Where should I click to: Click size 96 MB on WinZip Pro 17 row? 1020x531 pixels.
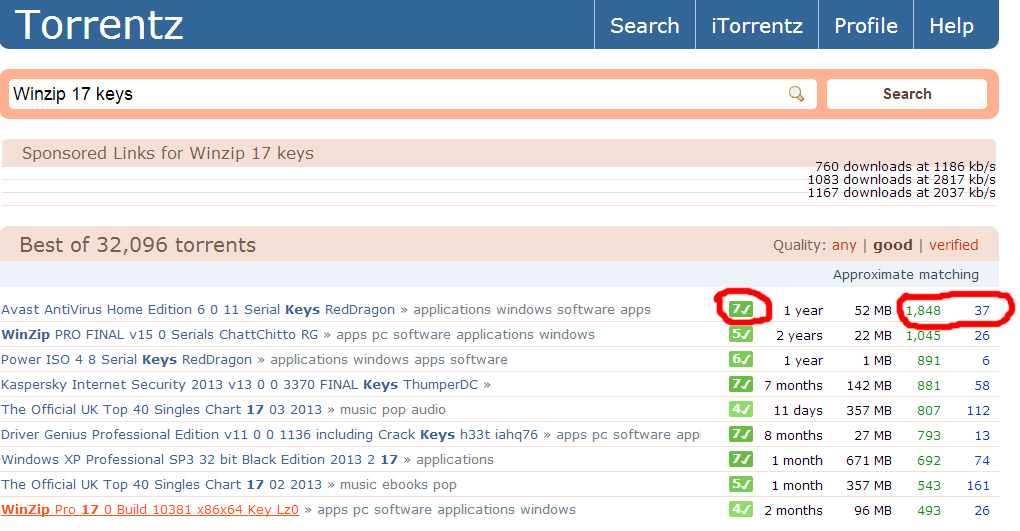pos(872,510)
